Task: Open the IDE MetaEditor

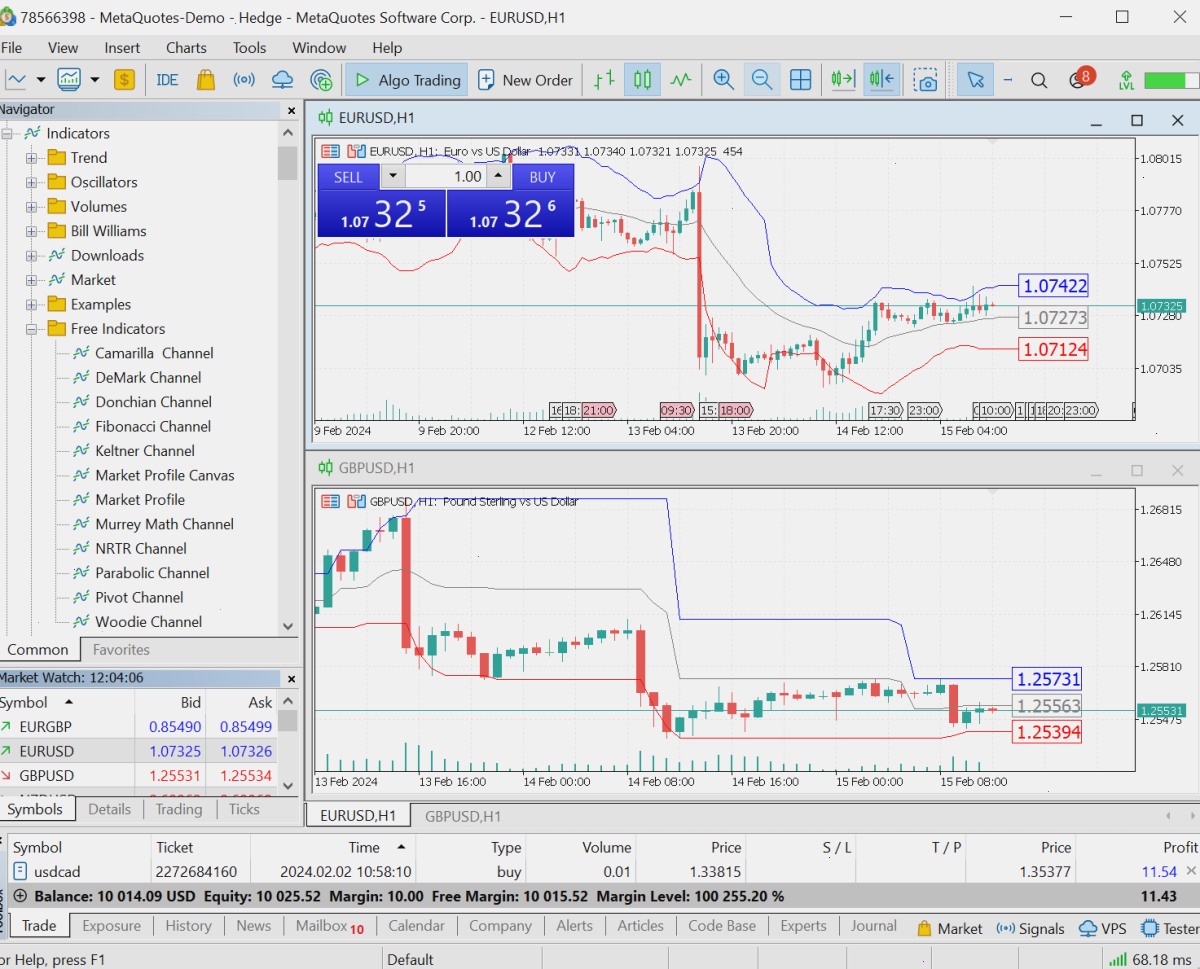Action: [x=167, y=80]
